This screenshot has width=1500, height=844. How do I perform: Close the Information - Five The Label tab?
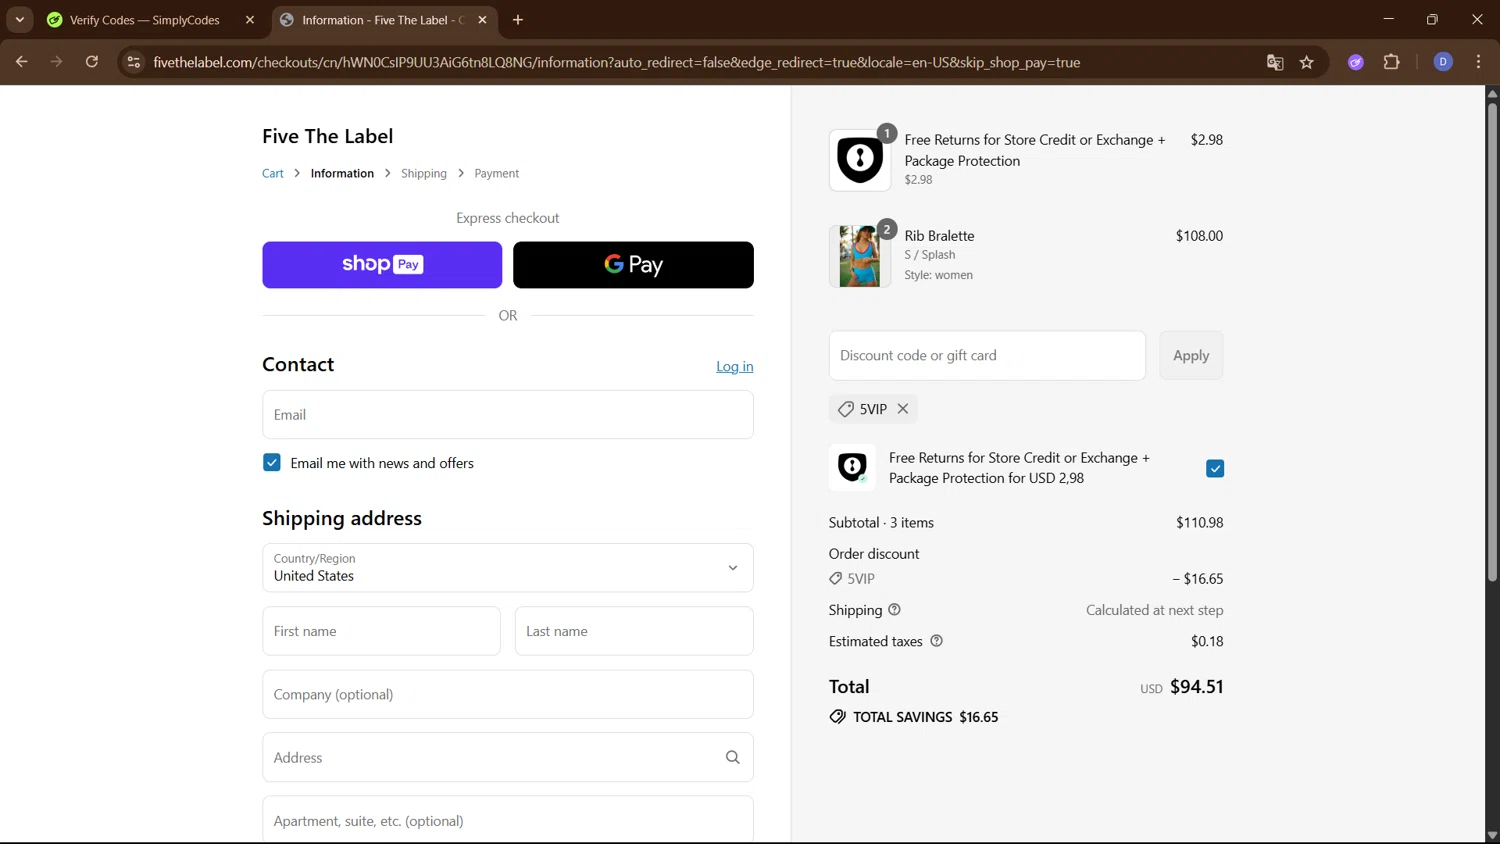[483, 20]
